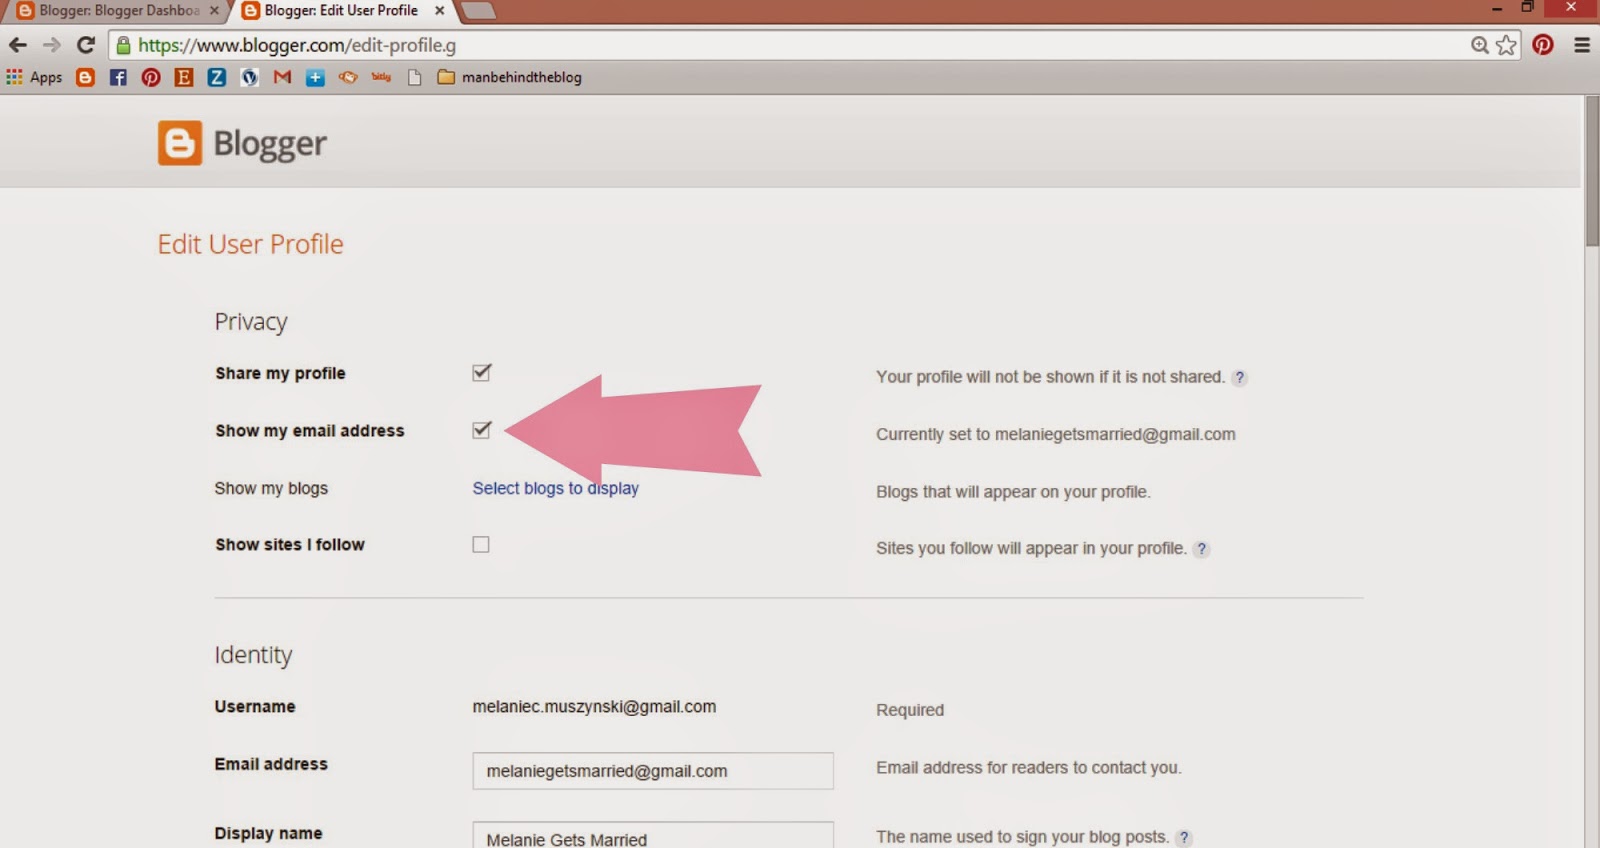Image resolution: width=1600 pixels, height=848 pixels.
Task: Click the Edit User Profile heading
Action: (250, 244)
